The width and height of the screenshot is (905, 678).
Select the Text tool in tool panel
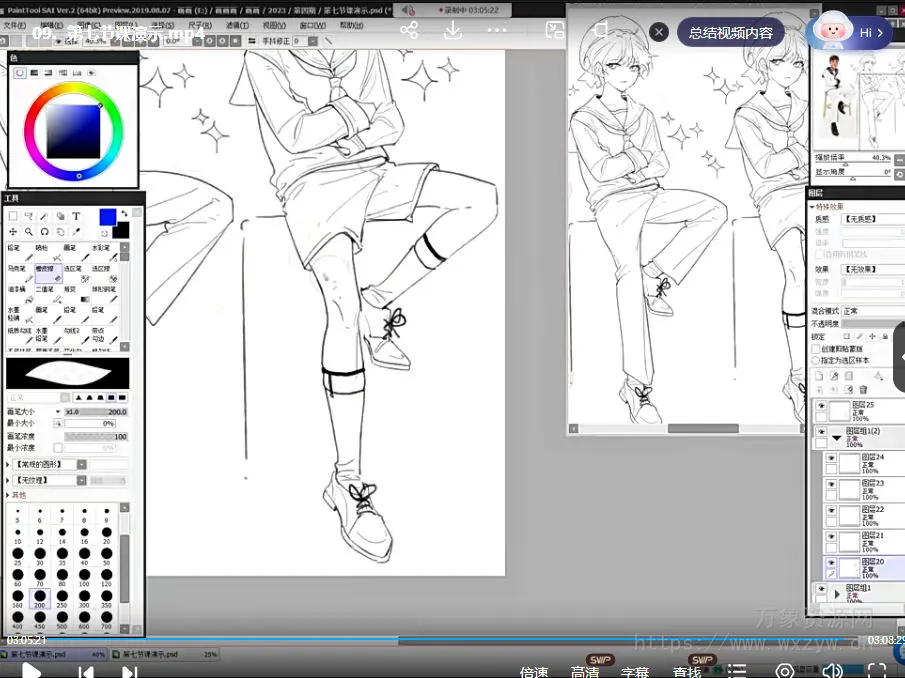(76, 215)
